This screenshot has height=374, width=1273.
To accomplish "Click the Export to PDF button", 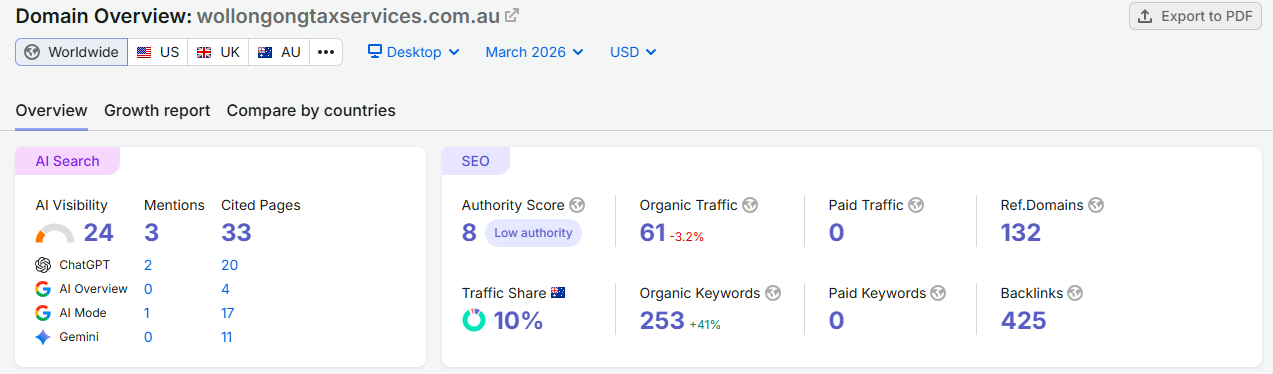I will tap(1195, 16).
